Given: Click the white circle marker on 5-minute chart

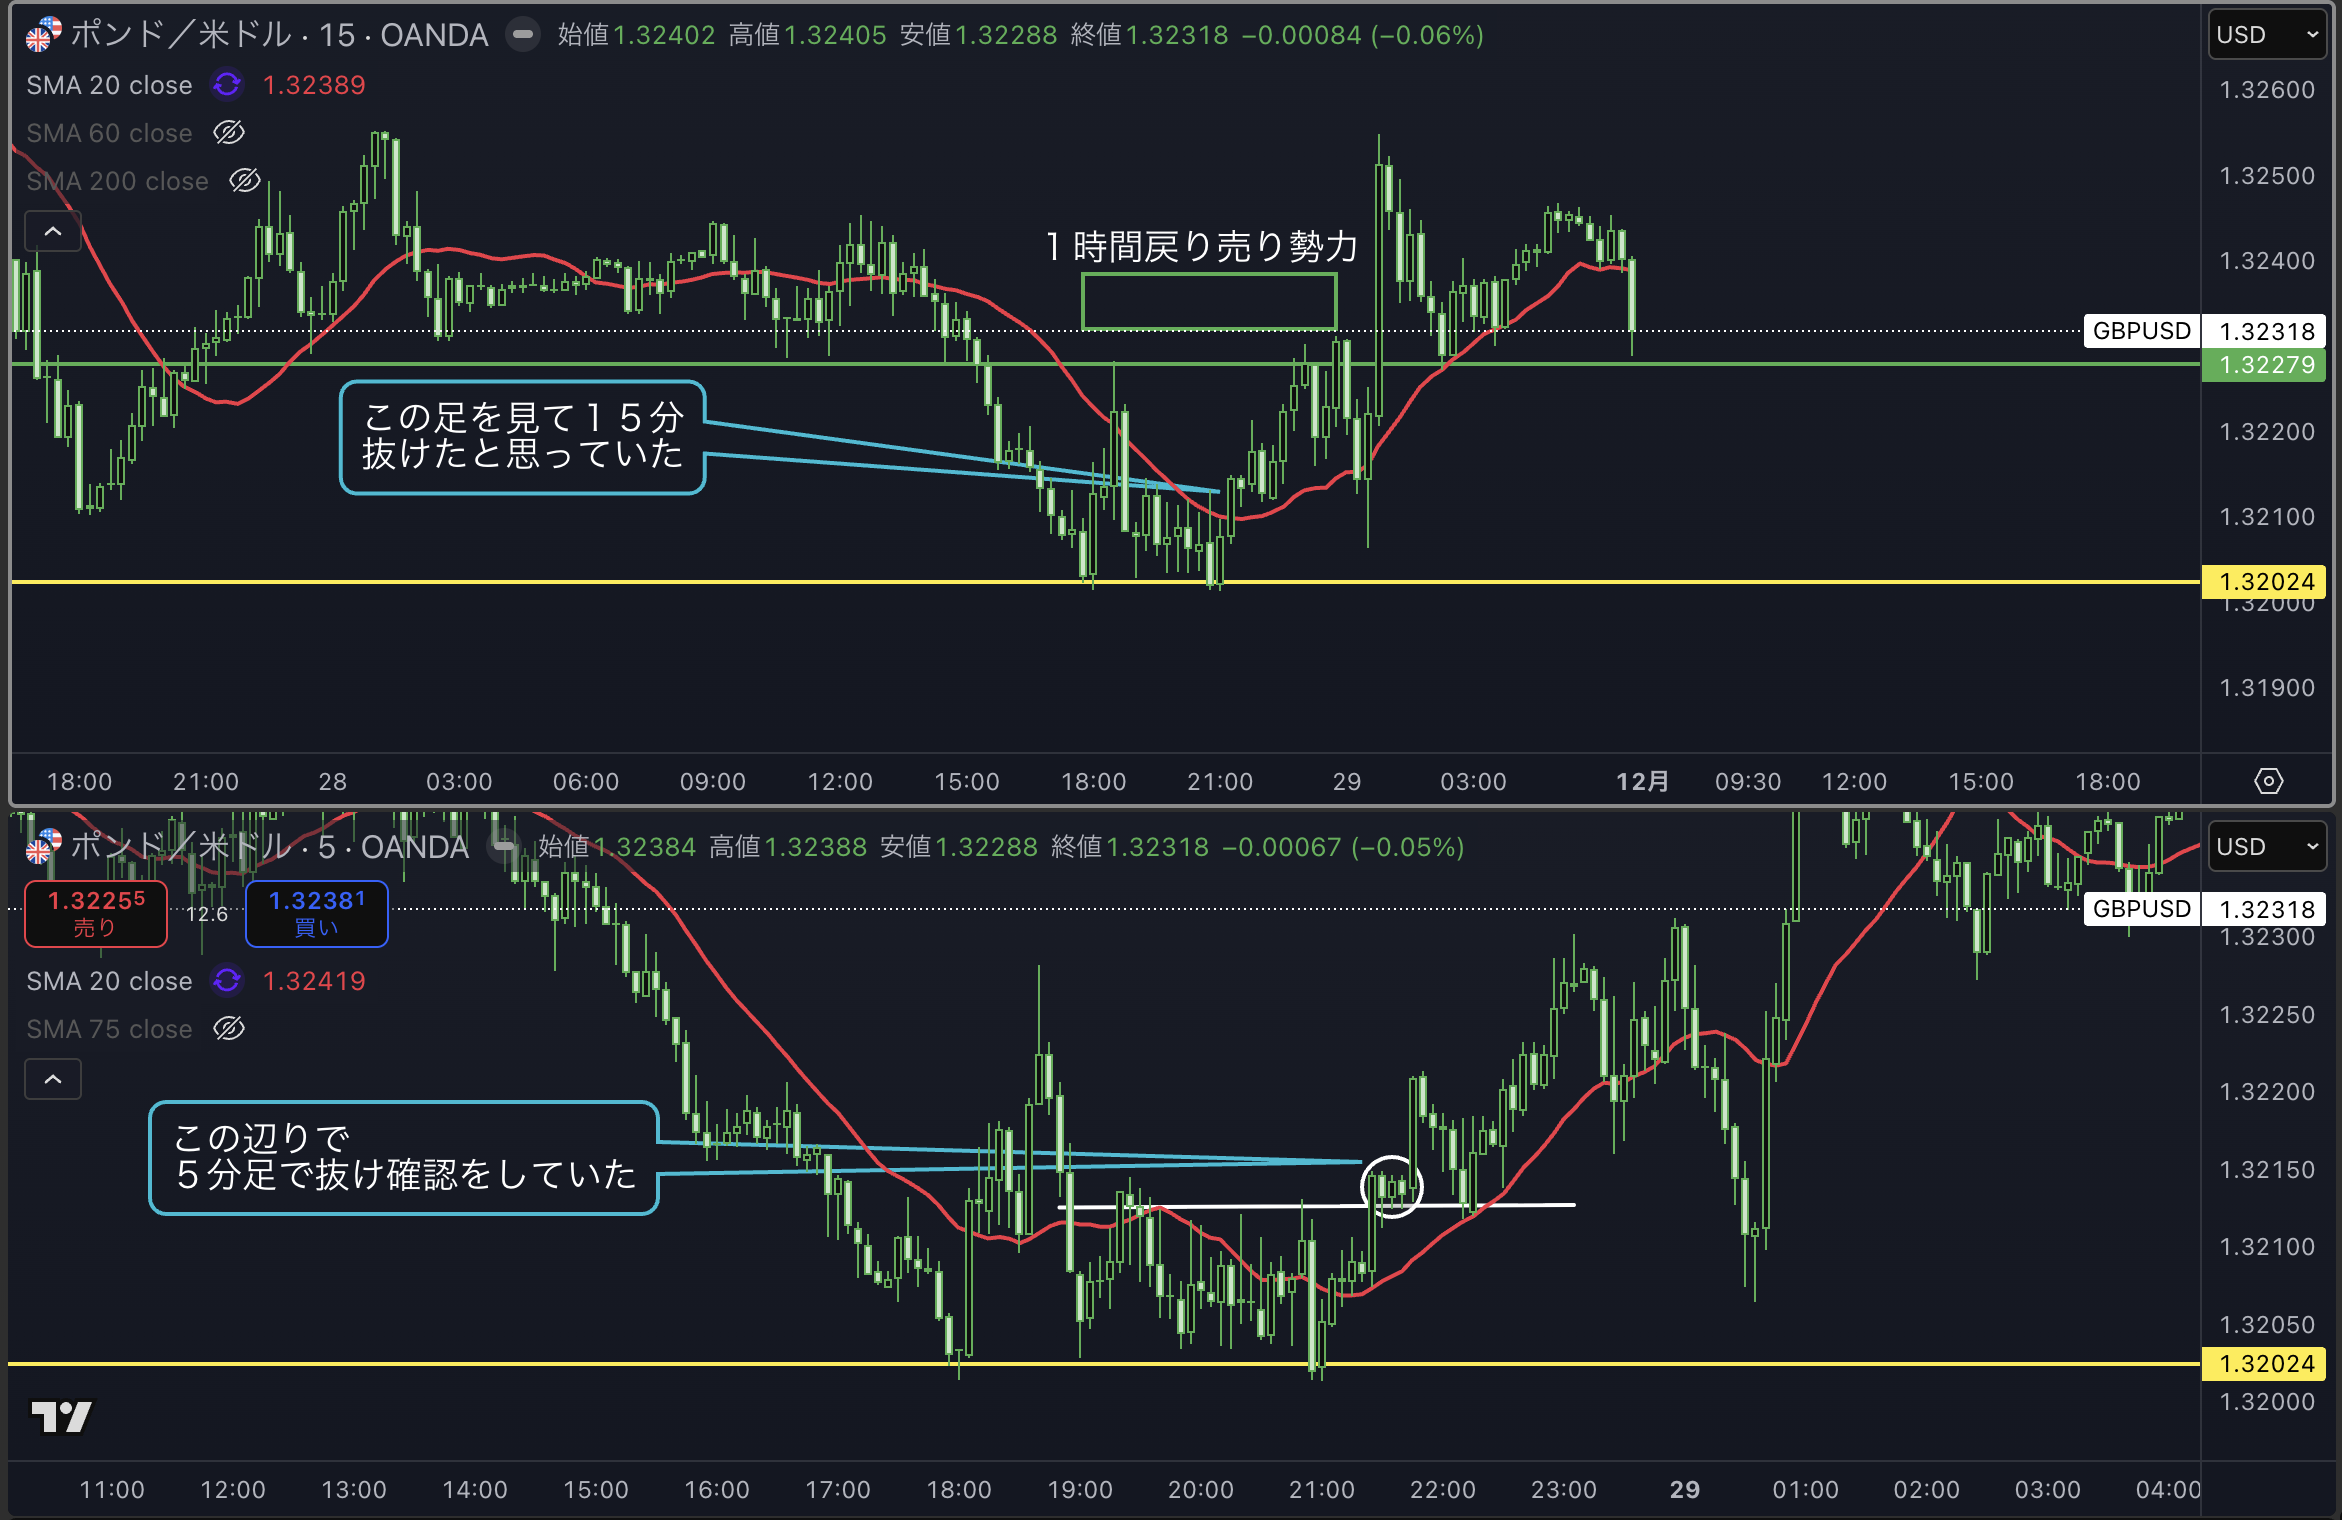Looking at the screenshot, I should click(1391, 1187).
